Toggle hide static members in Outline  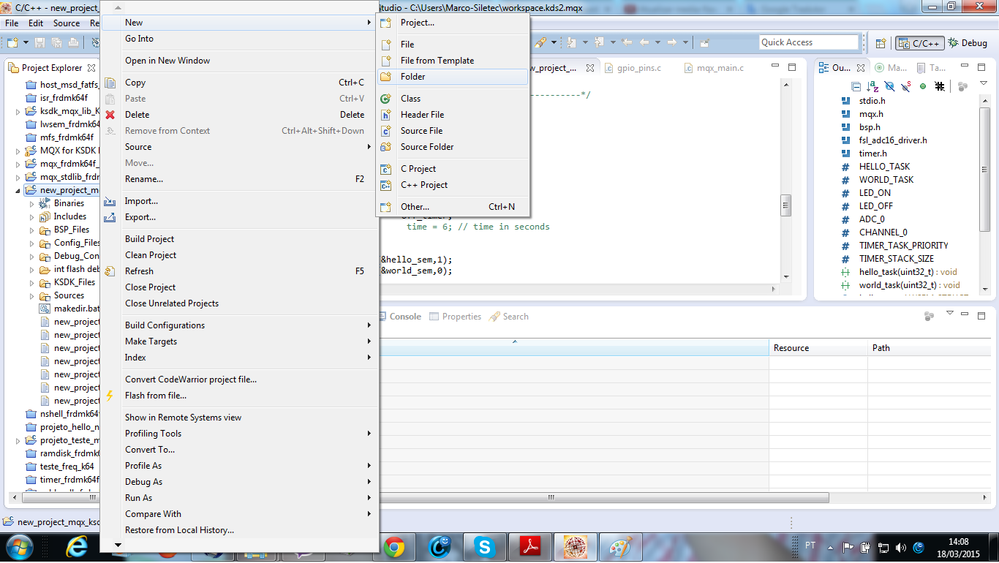pyautogui.click(x=906, y=87)
